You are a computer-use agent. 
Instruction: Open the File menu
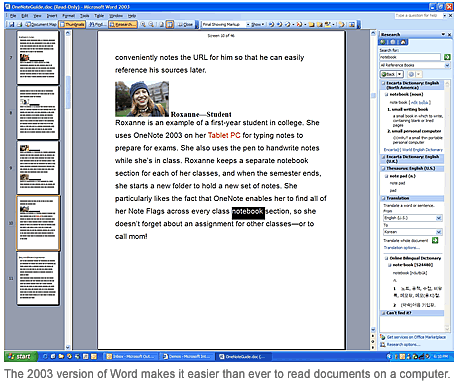coord(13,16)
